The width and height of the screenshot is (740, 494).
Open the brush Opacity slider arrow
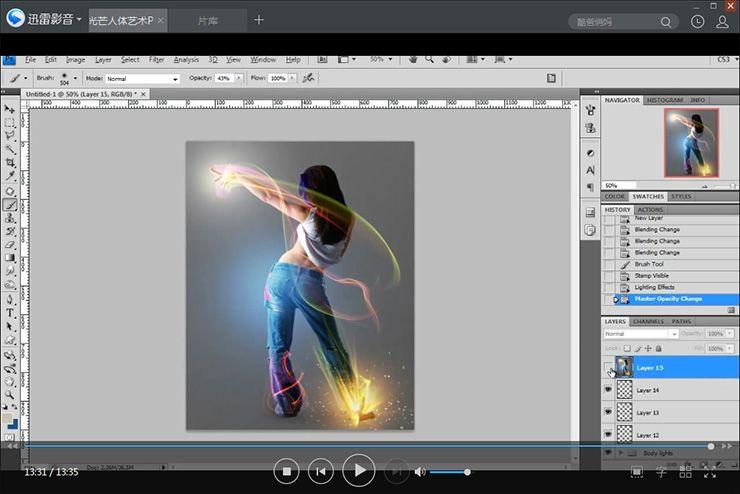tap(239, 78)
